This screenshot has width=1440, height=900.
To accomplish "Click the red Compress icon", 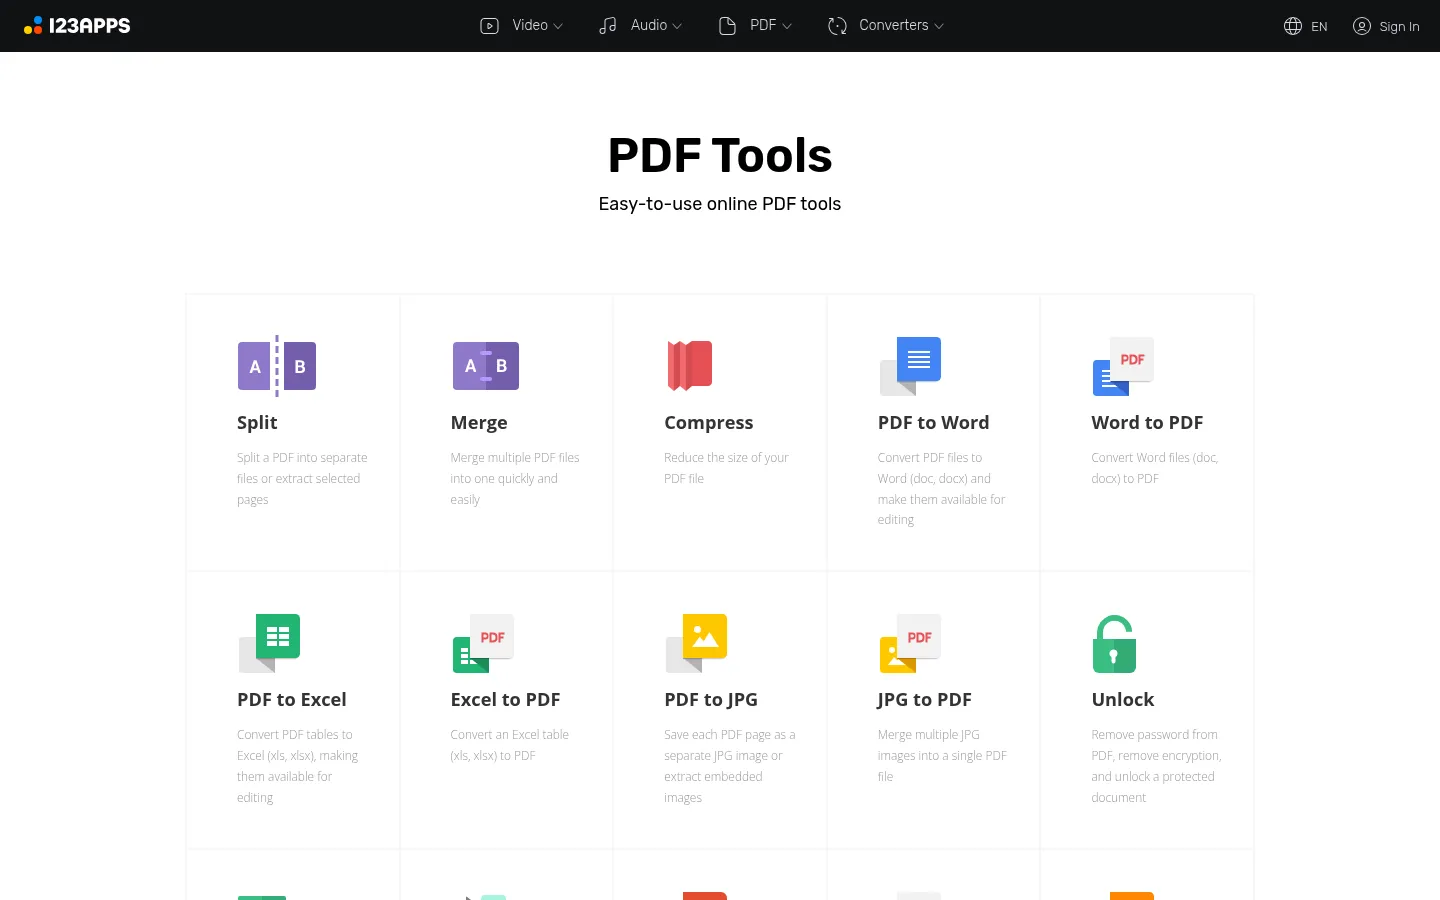I will [690, 366].
